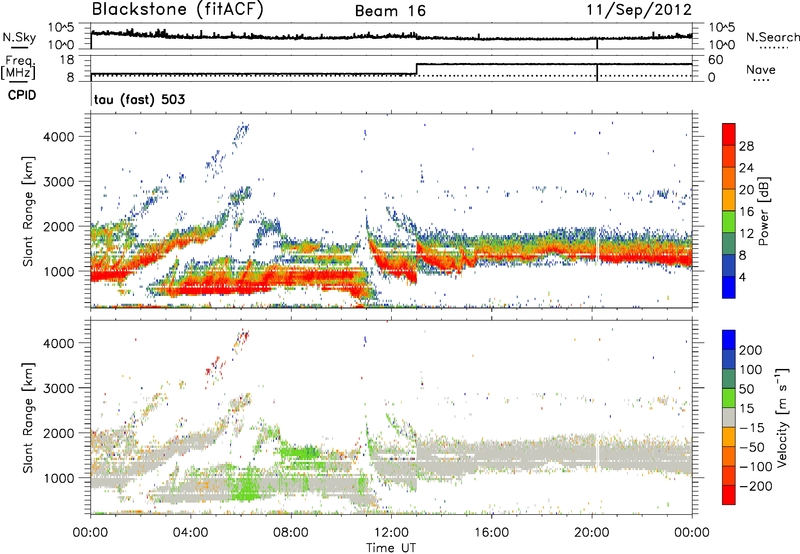The height and width of the screenshot is (554, 800).
Task: Click the light green segment of velocity colorbar
Action: [x=729, y=398]
